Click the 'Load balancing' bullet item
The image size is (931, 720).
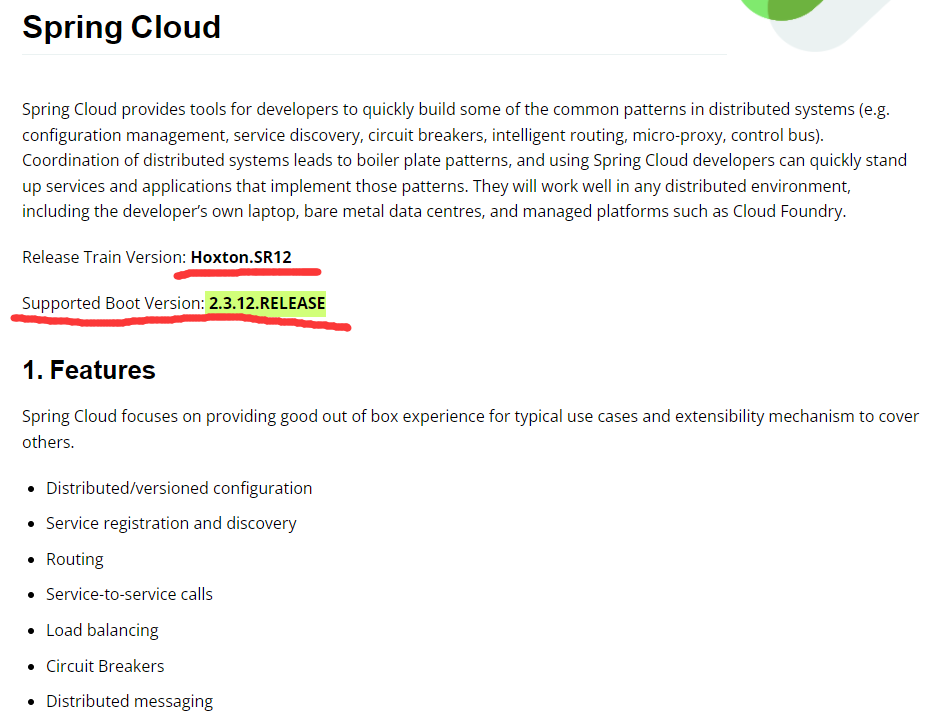(x=102, y=630)
